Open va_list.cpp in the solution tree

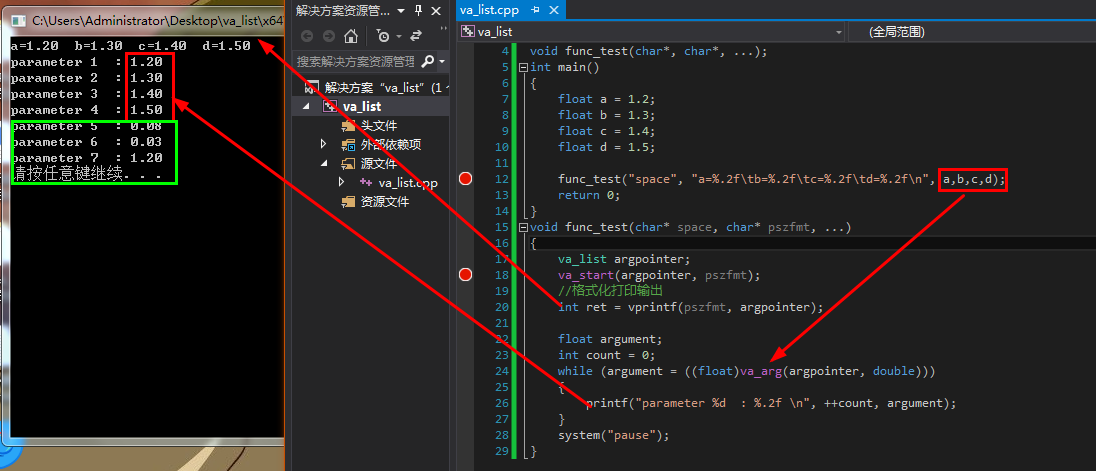pyautogui.click(x=408, y=183)
